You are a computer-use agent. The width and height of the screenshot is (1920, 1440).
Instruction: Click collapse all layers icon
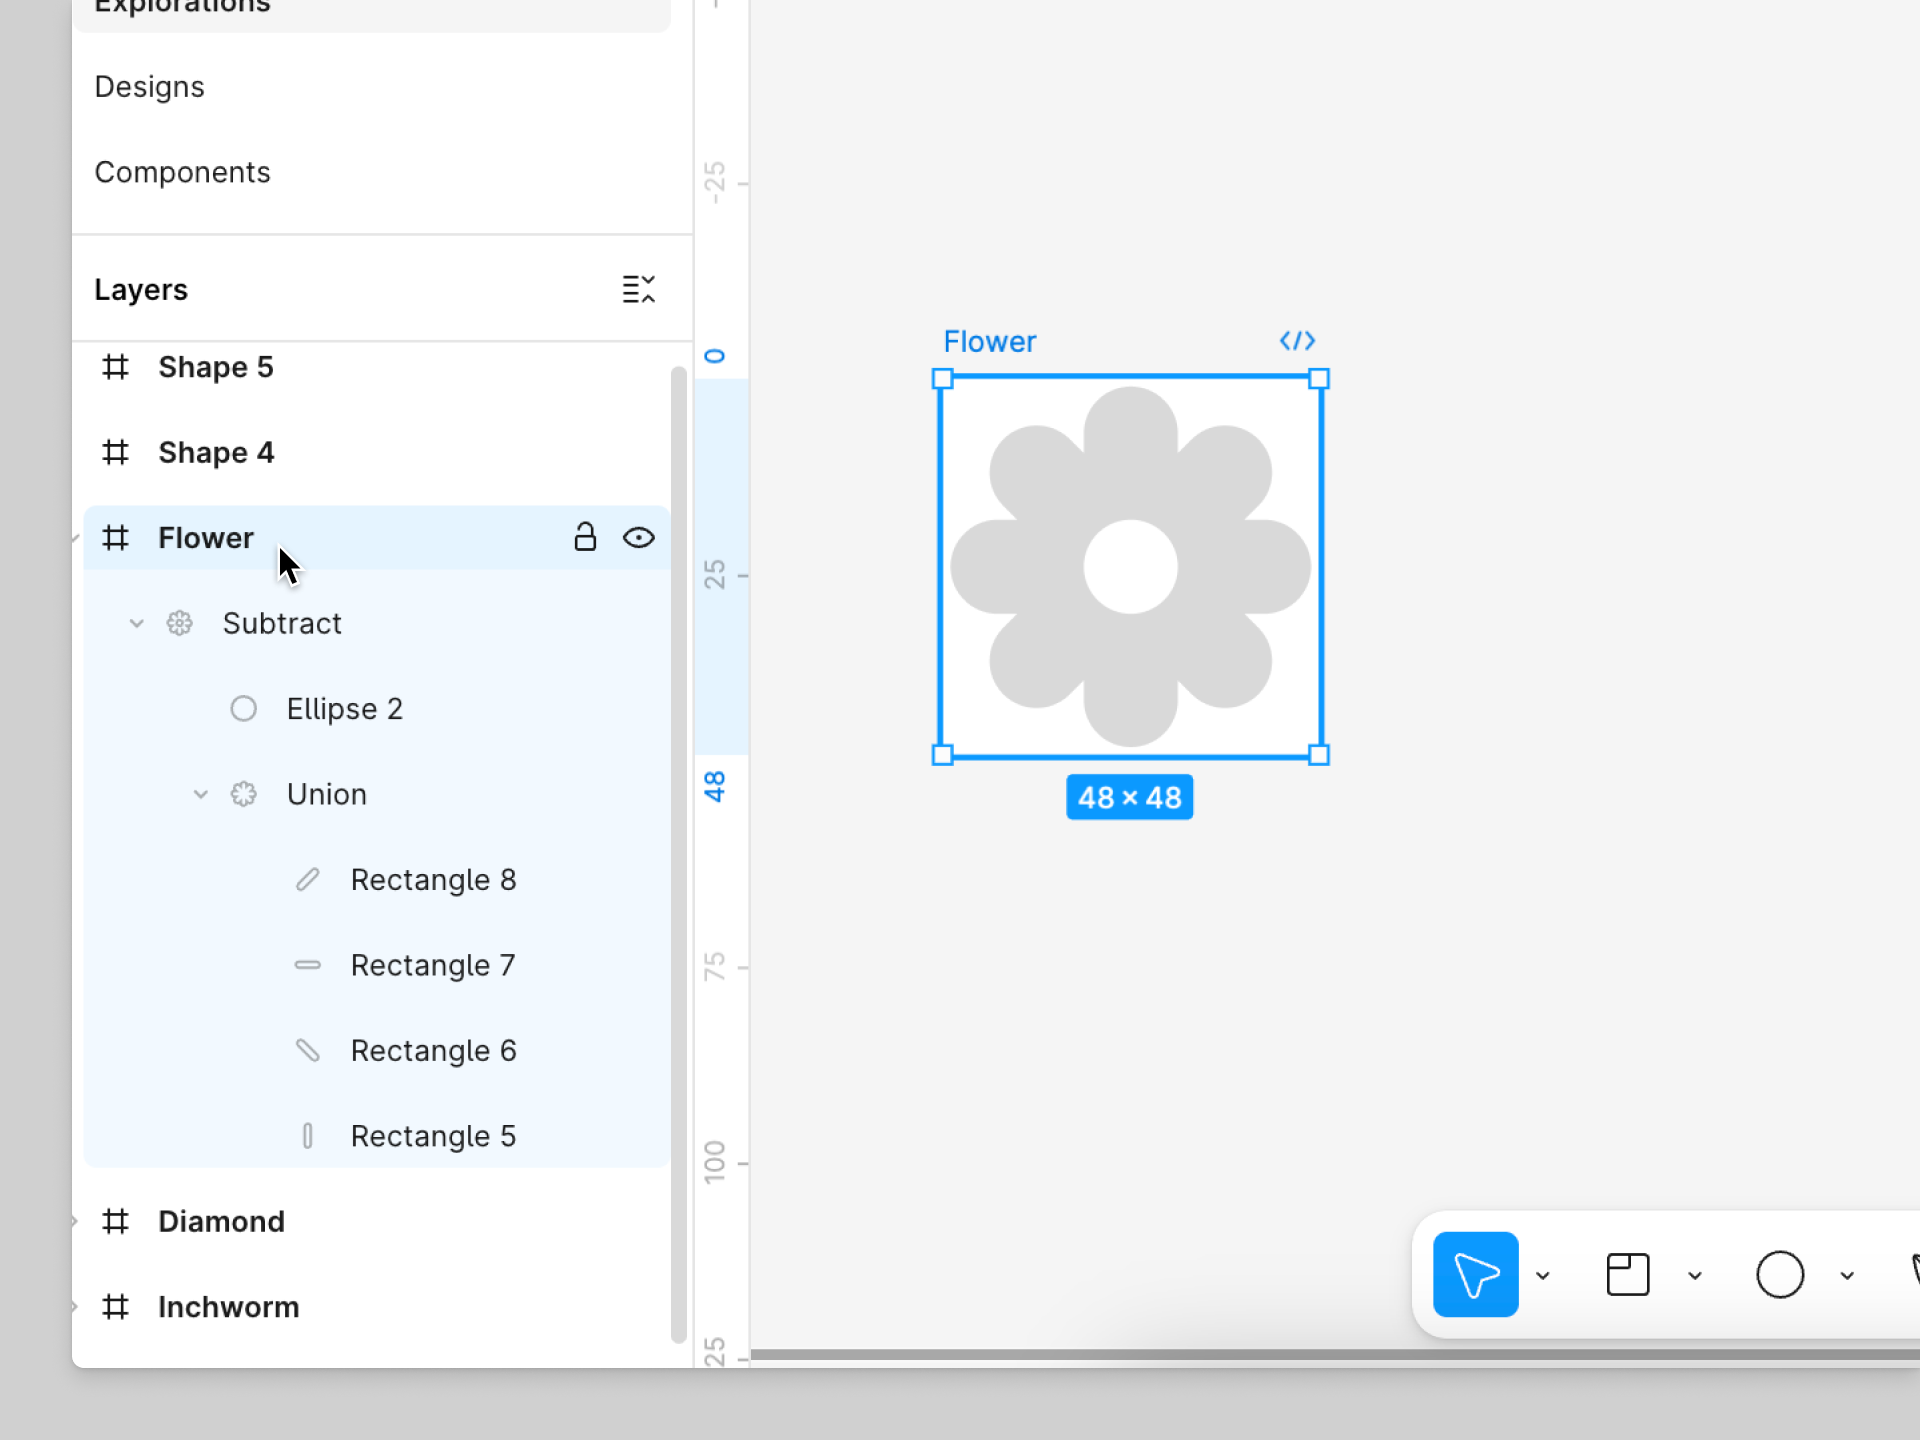point(638,289)
